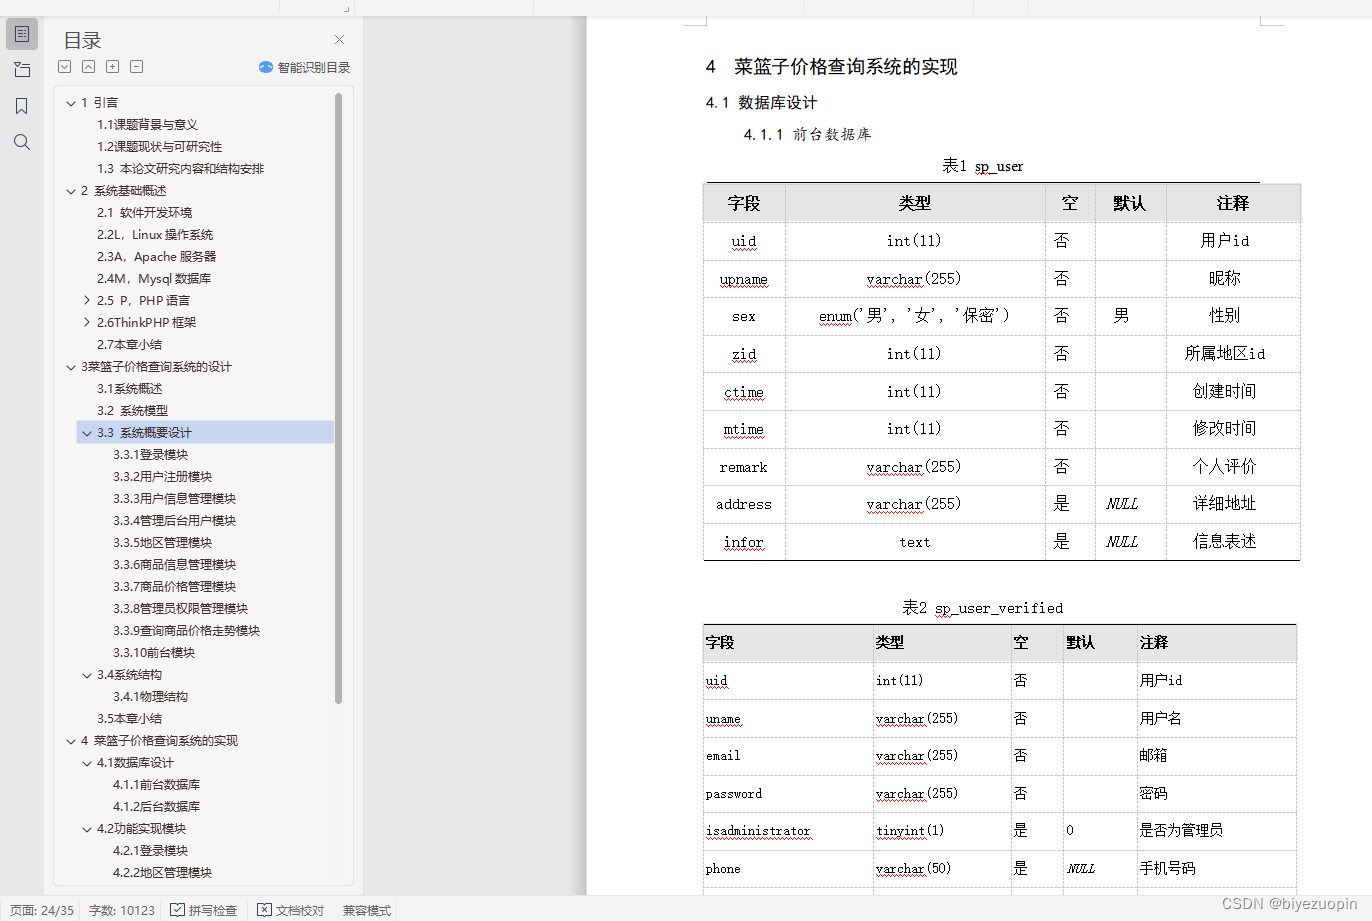Image resolution: width=1372 pixels, height=921 pixels.
Task: Open '3.5本章小结' heading
Action: (x=129, y=719)
